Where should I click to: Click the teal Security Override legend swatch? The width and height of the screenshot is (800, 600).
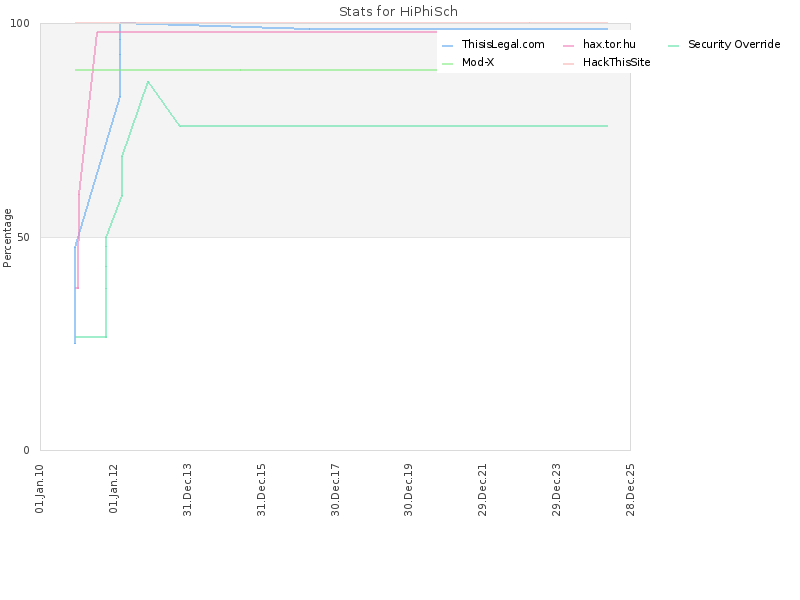(673, 46)
